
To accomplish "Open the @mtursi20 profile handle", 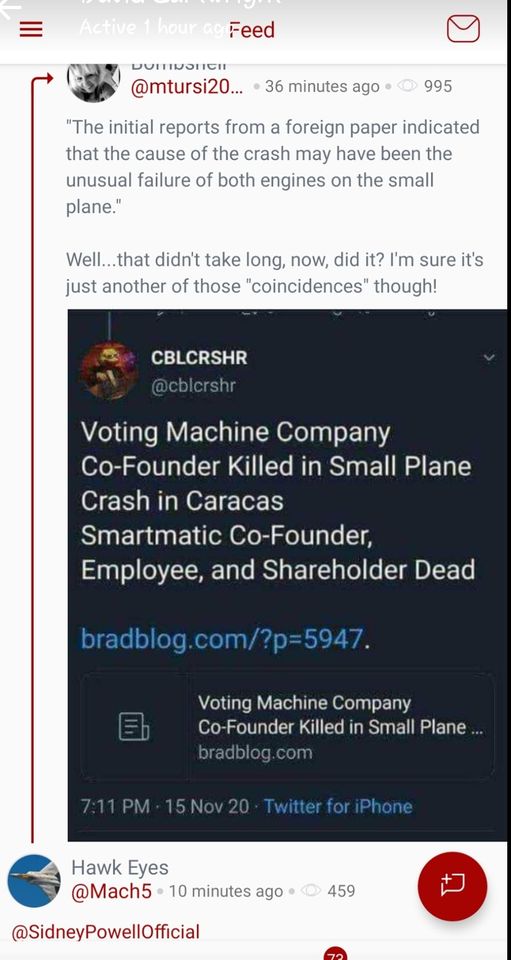I will [187, 87].
